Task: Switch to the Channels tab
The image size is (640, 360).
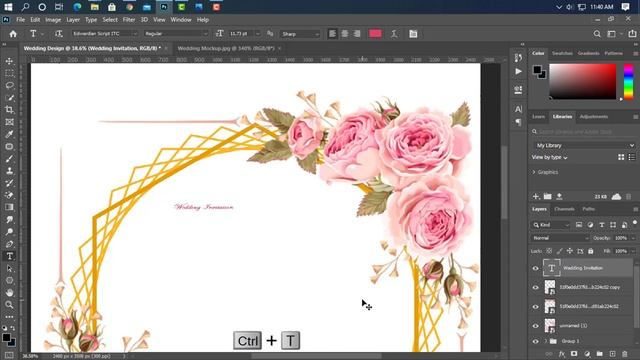Action: [564, 209]
